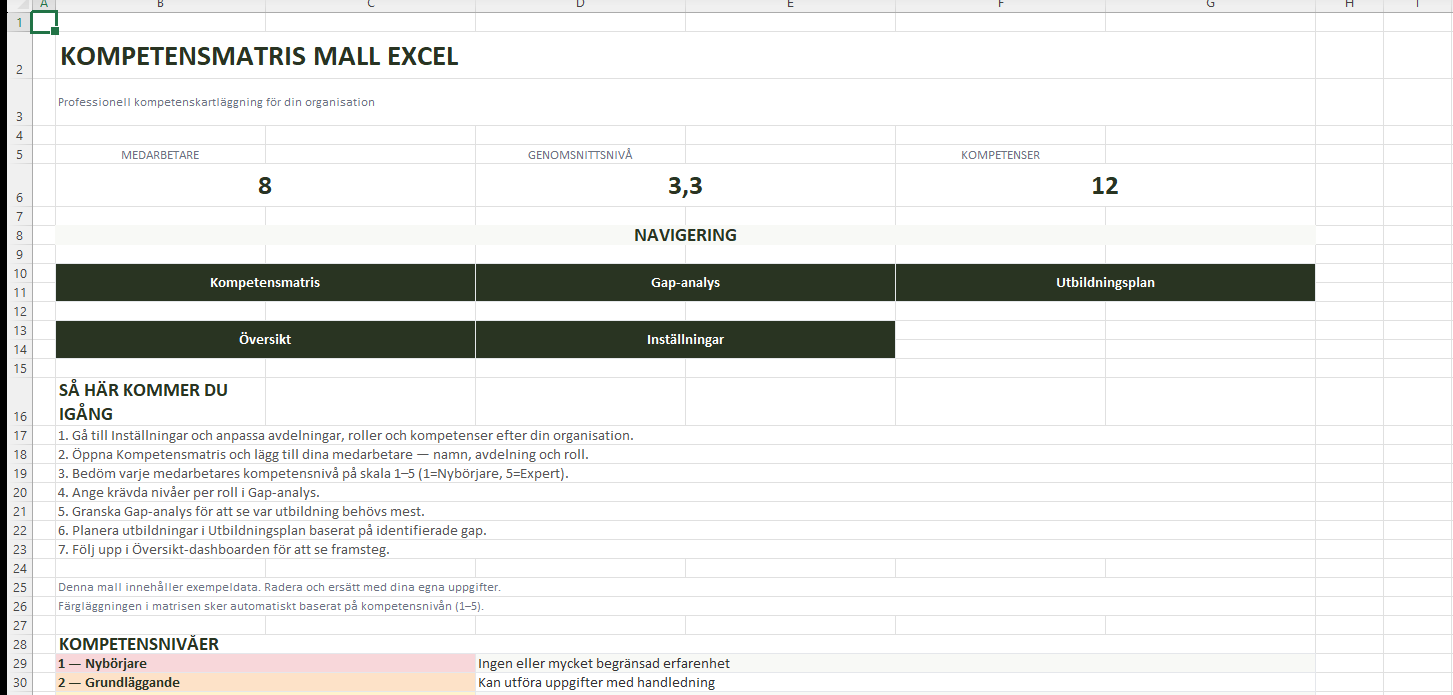Image resolution: width=1453 pixels, height=695 pixels.
Task: Click the Kompetenser value cell showing 12
Action: pos(1105,186)
